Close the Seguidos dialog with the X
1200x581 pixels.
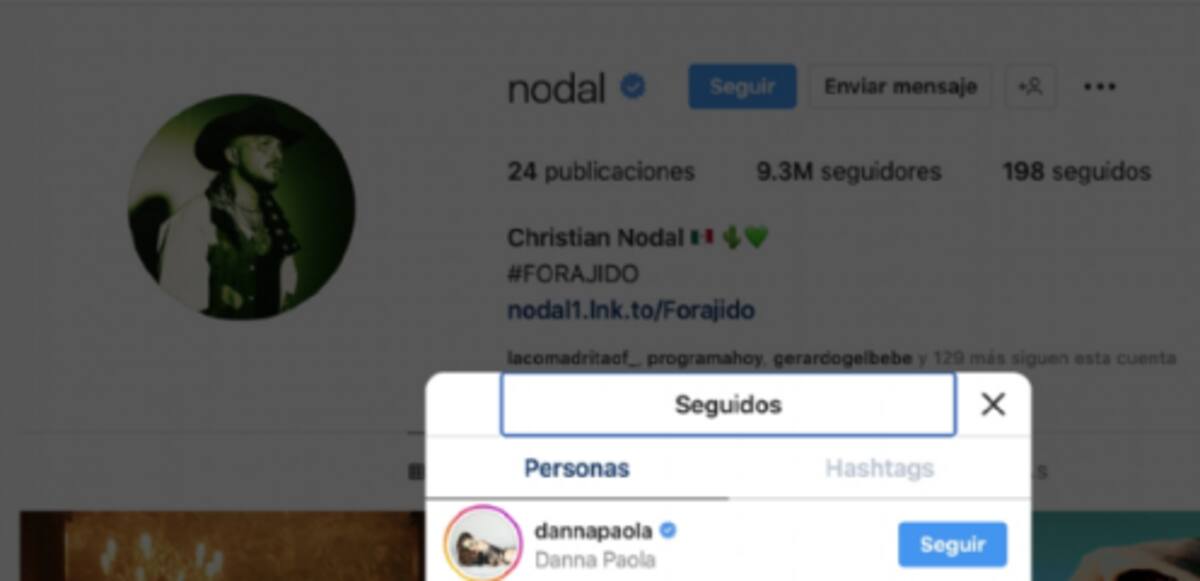(993, 404)
